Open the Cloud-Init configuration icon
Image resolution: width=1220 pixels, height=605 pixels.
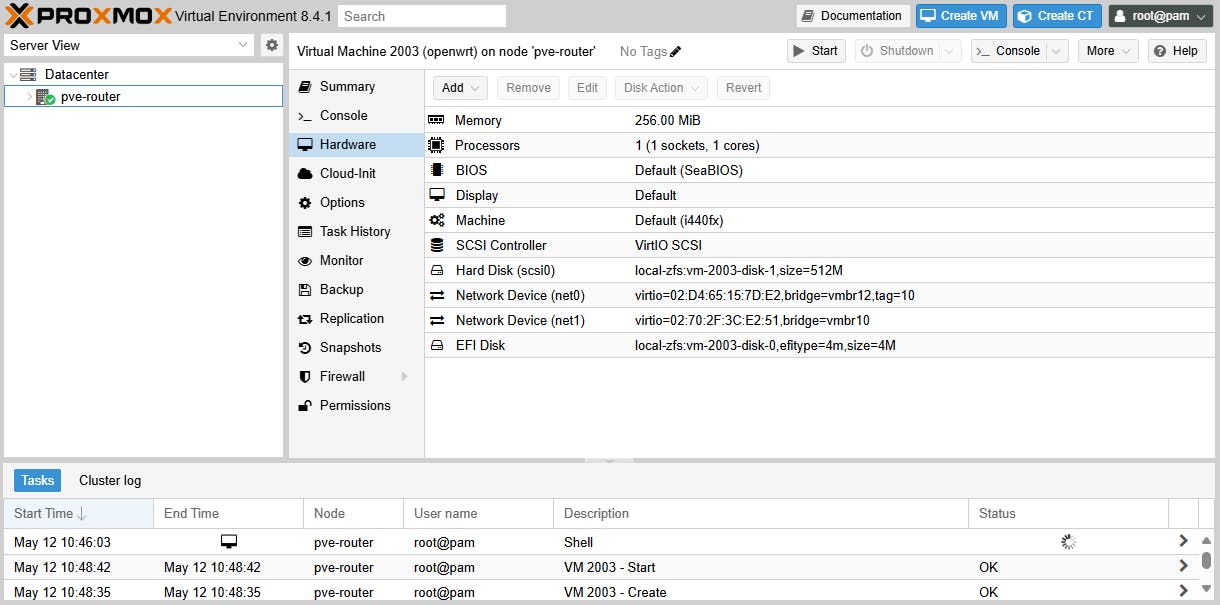[x=305, y=173]
